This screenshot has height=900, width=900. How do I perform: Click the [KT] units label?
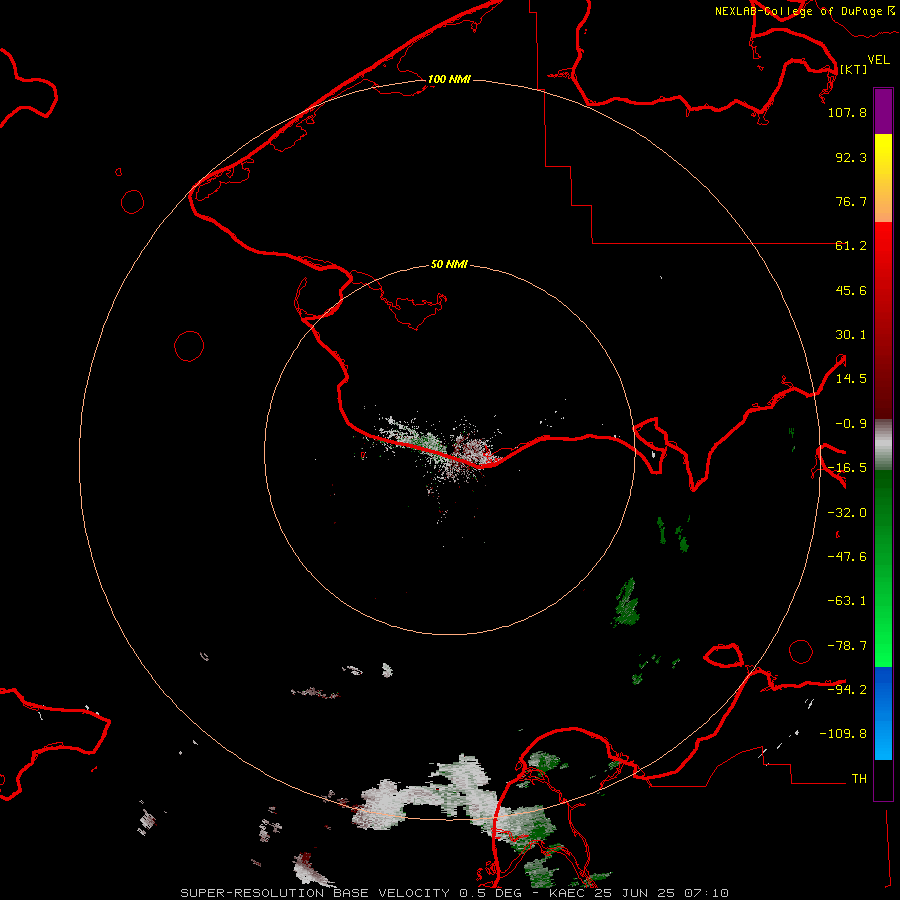click(853, 69)
